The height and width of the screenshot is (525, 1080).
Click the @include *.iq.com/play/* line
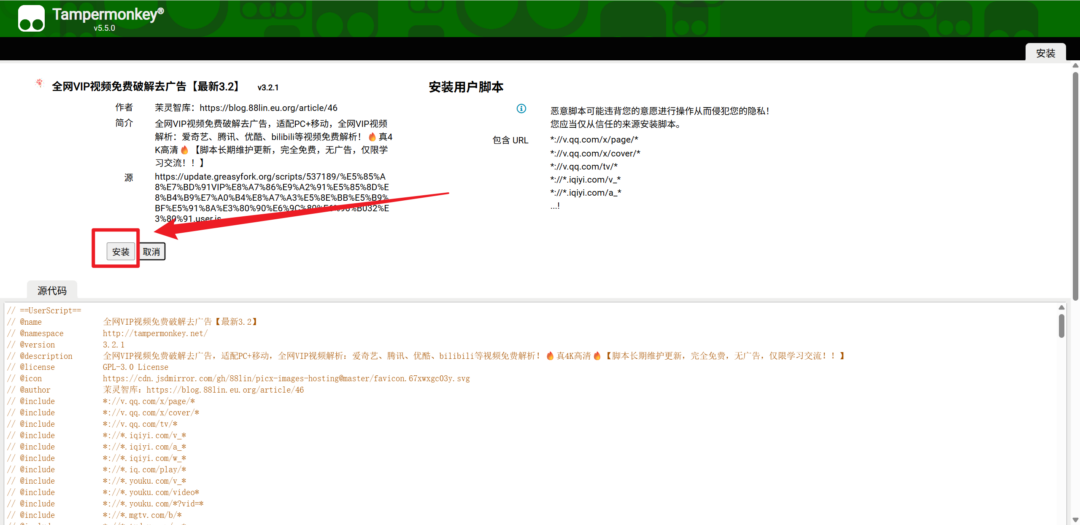click(96, 469)
